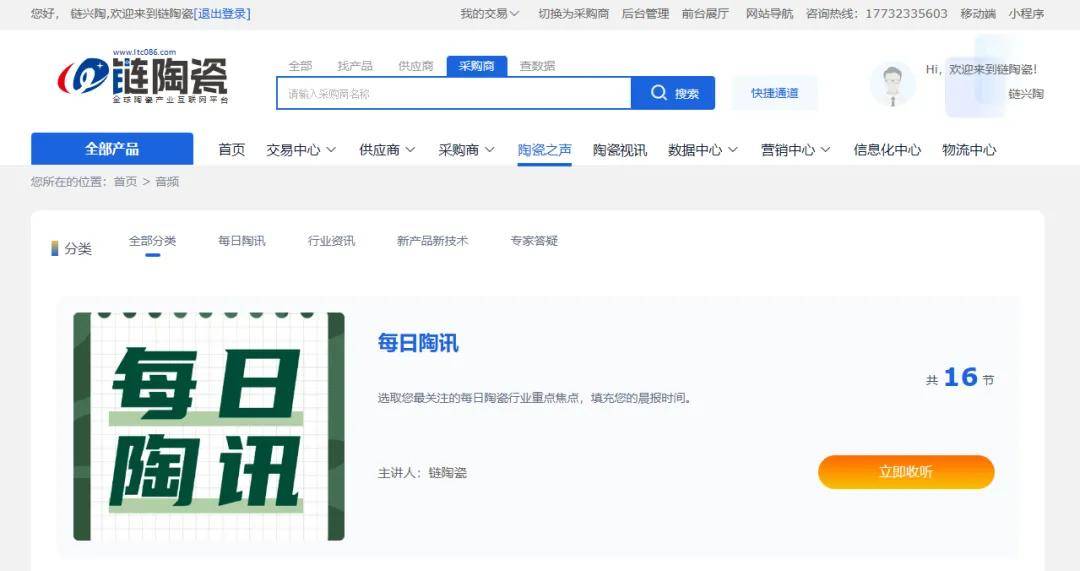Open the 每日陶讯 cover thumbnail
Viewport: 1080px width, 571px height.
(x=208, y=426)
